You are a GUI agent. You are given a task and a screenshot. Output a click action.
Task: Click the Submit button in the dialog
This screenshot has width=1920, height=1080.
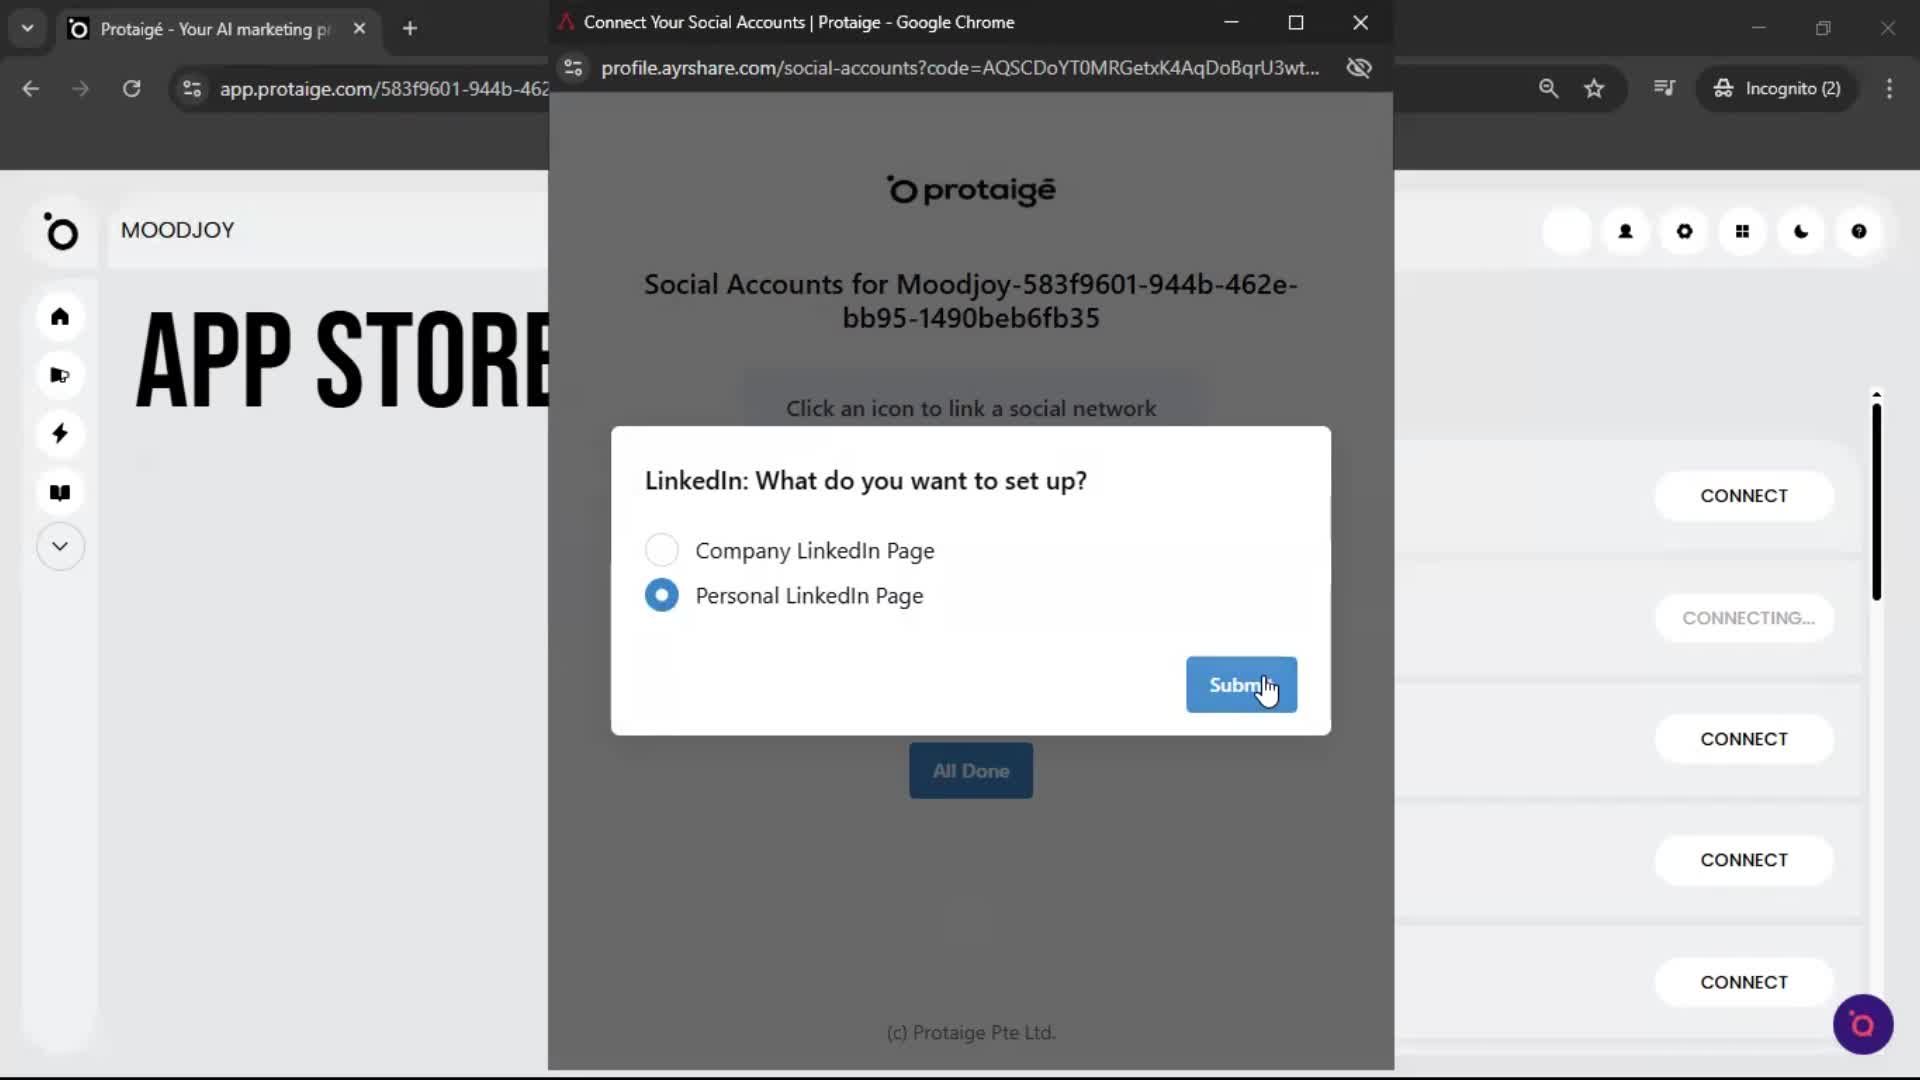pyautogui.click(x=1240, y=685)
